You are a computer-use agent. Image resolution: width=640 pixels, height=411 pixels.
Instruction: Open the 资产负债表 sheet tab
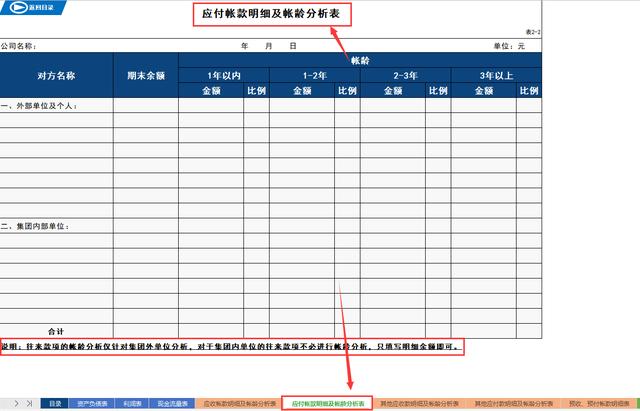pos(92,404)
